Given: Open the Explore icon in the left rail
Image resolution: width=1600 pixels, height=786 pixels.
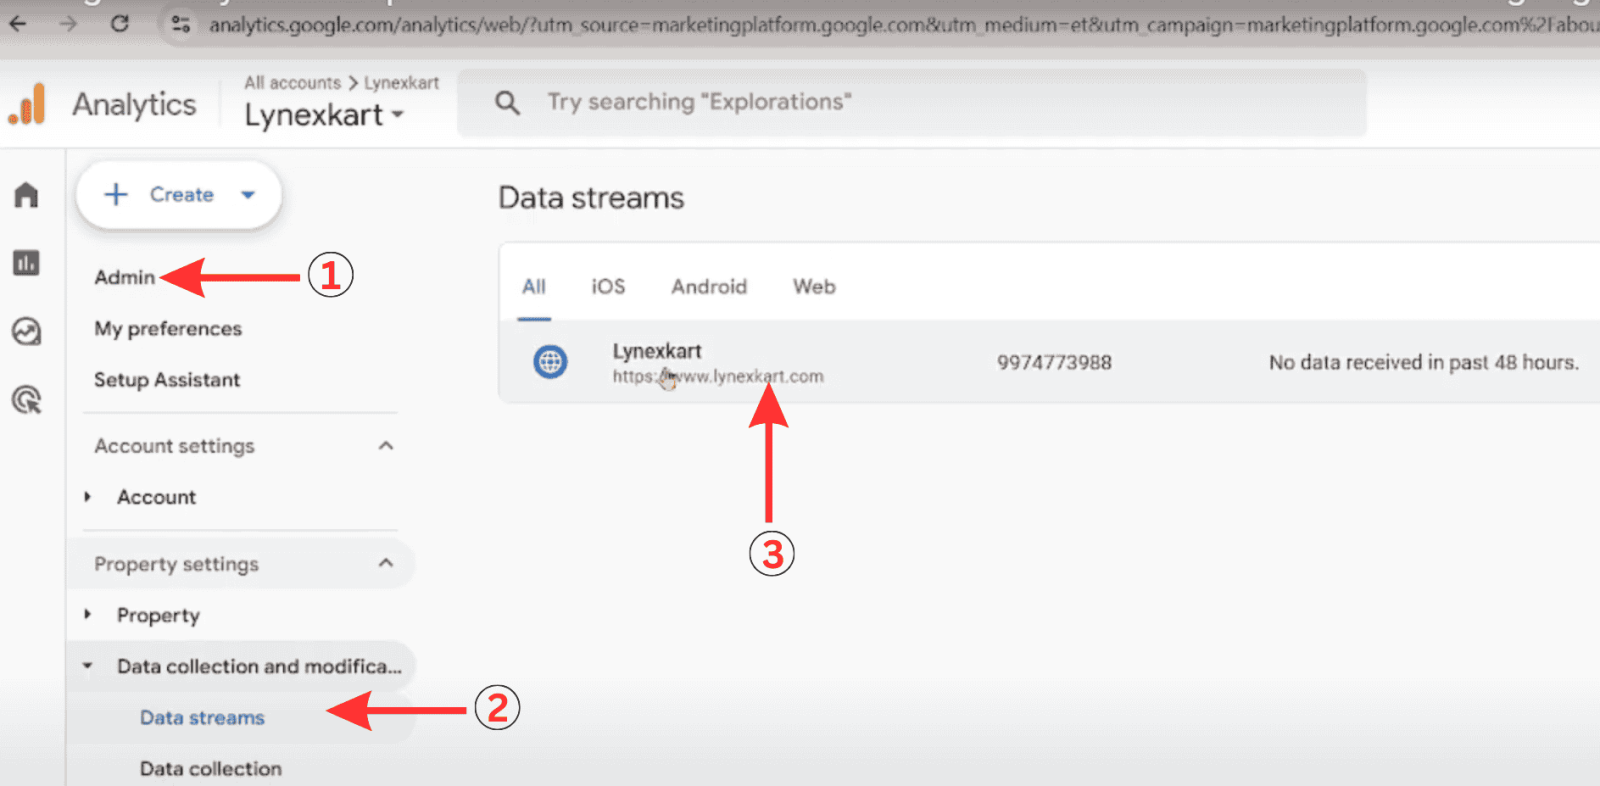Looking at the screenshot, I should coord(27,331).
